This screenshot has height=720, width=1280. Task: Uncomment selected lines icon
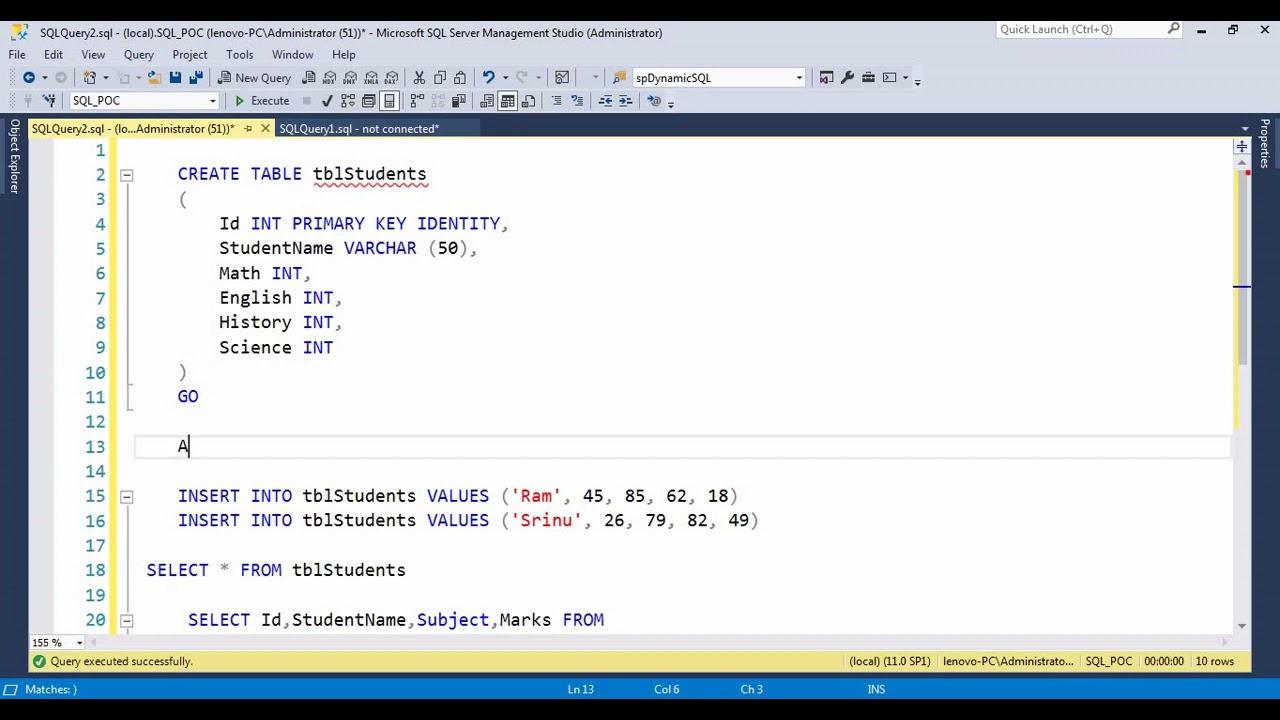click(577, 100)
